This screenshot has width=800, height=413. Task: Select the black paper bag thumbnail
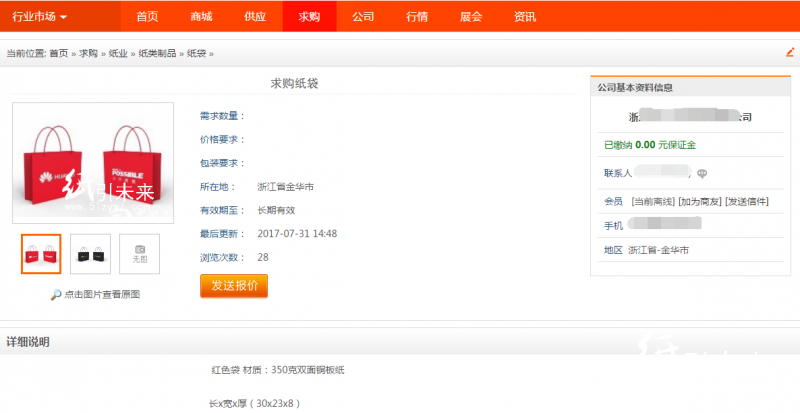coord(90,254)
